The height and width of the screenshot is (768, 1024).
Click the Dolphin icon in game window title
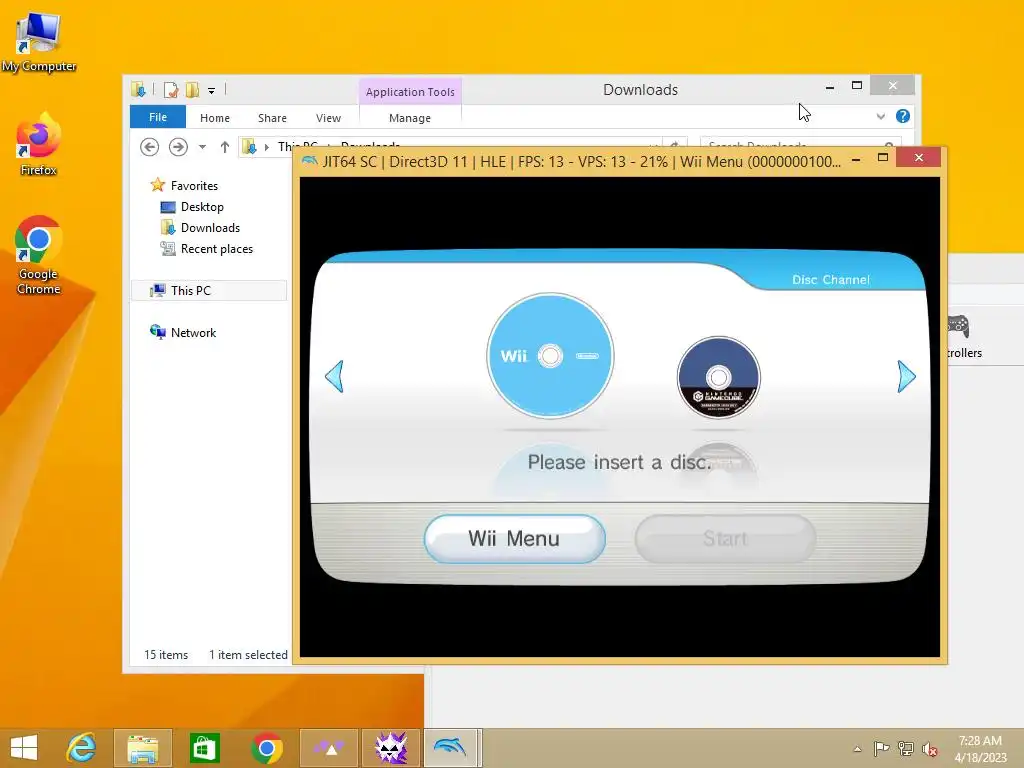(310, 161)
